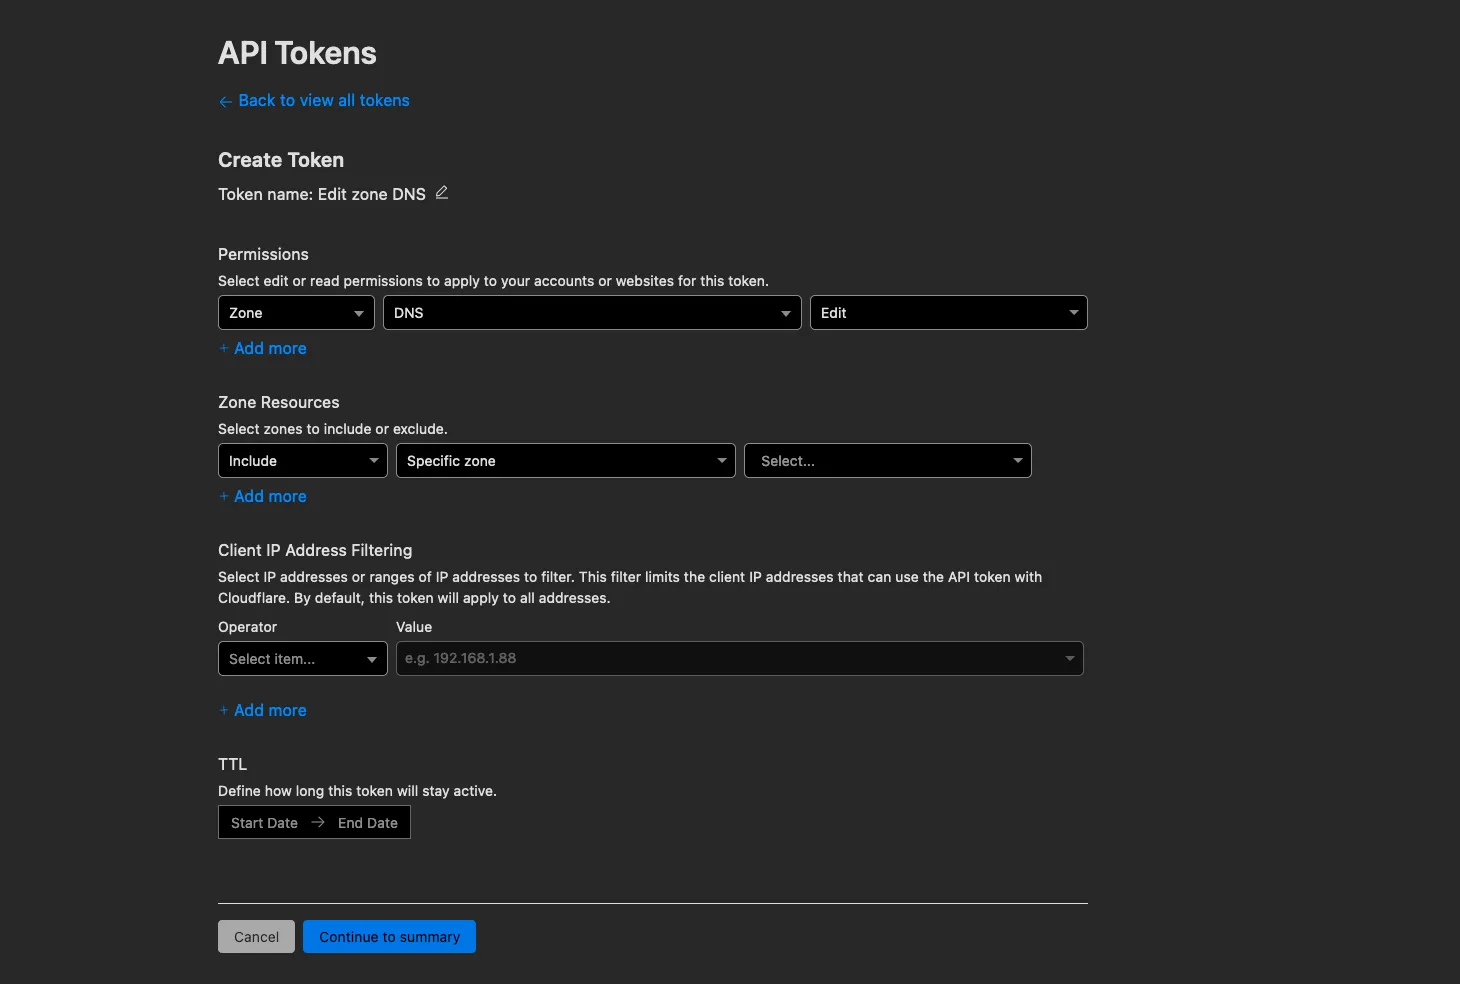Click the Create Token heading

pos(281,160)
